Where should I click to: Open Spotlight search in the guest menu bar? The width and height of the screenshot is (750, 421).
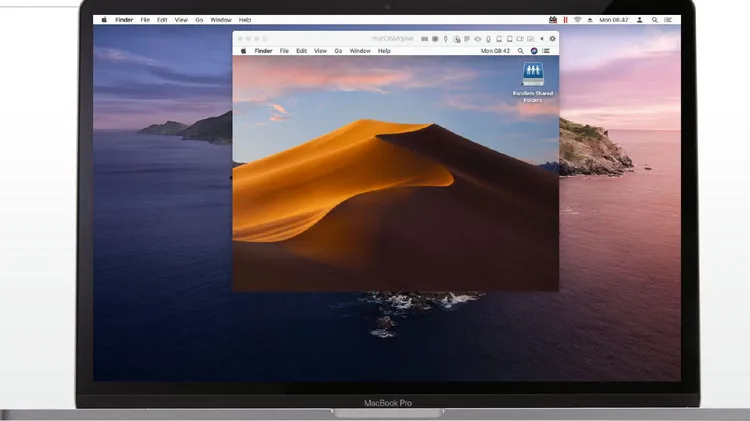tap(521, 51)
